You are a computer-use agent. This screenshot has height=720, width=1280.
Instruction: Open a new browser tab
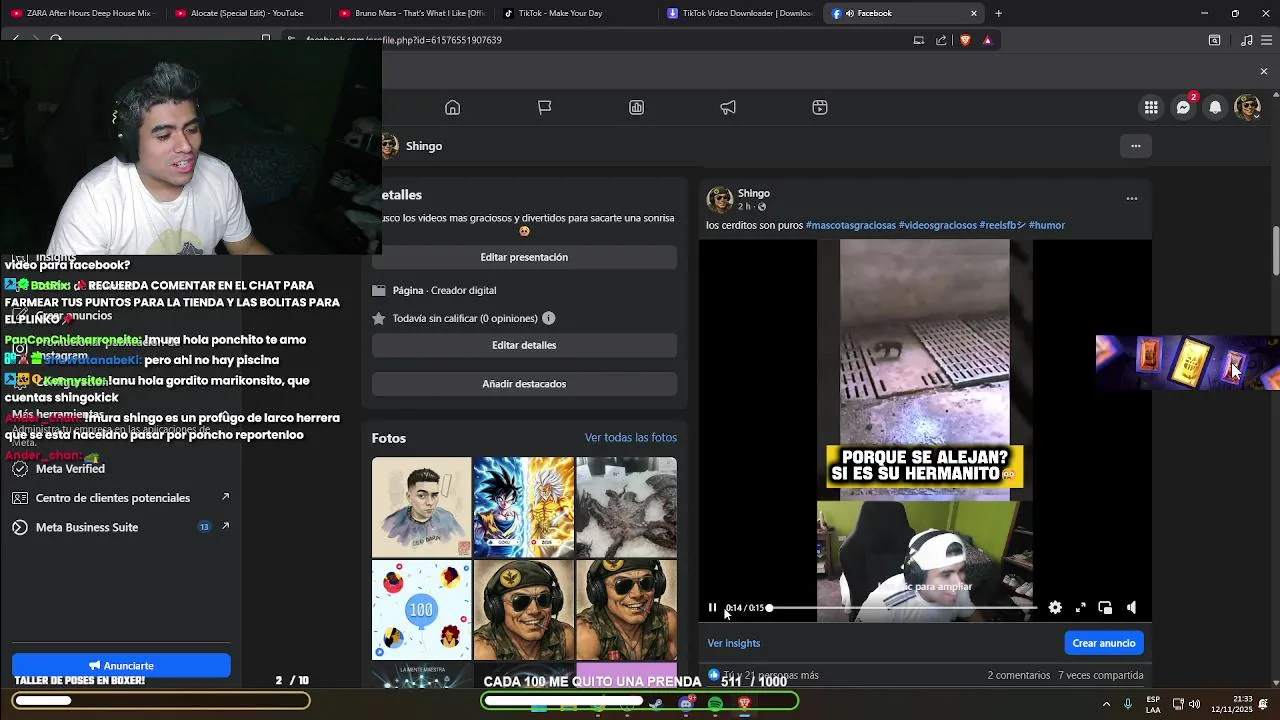click(998, 13)
